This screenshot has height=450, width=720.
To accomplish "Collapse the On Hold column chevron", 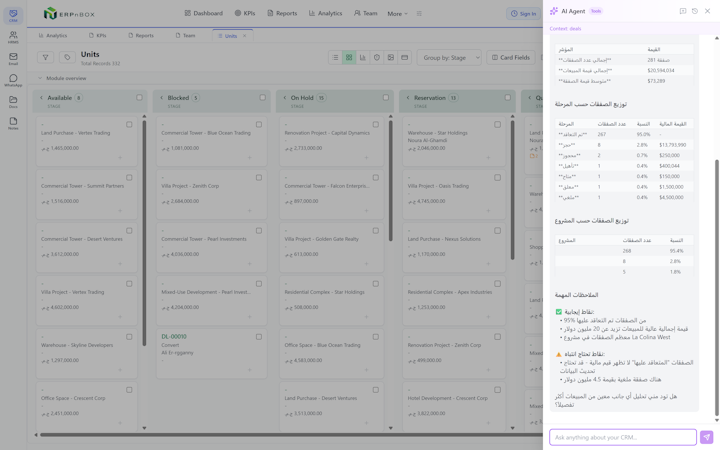I will [285, 98].
